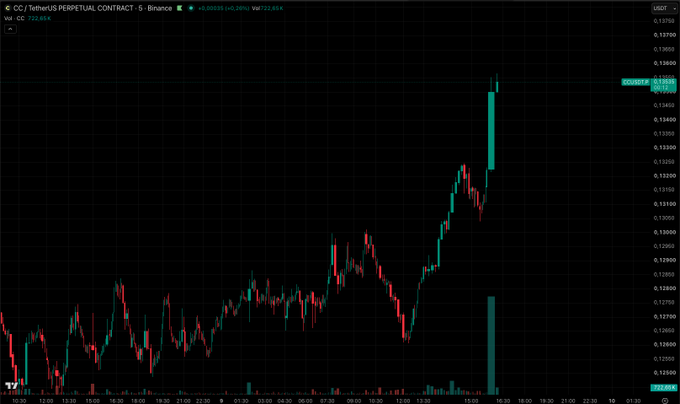Click the symbol title CC / TetherUS PERPETUAL CONTRACT
Viewport: 680px width, 404px height.
73,8
